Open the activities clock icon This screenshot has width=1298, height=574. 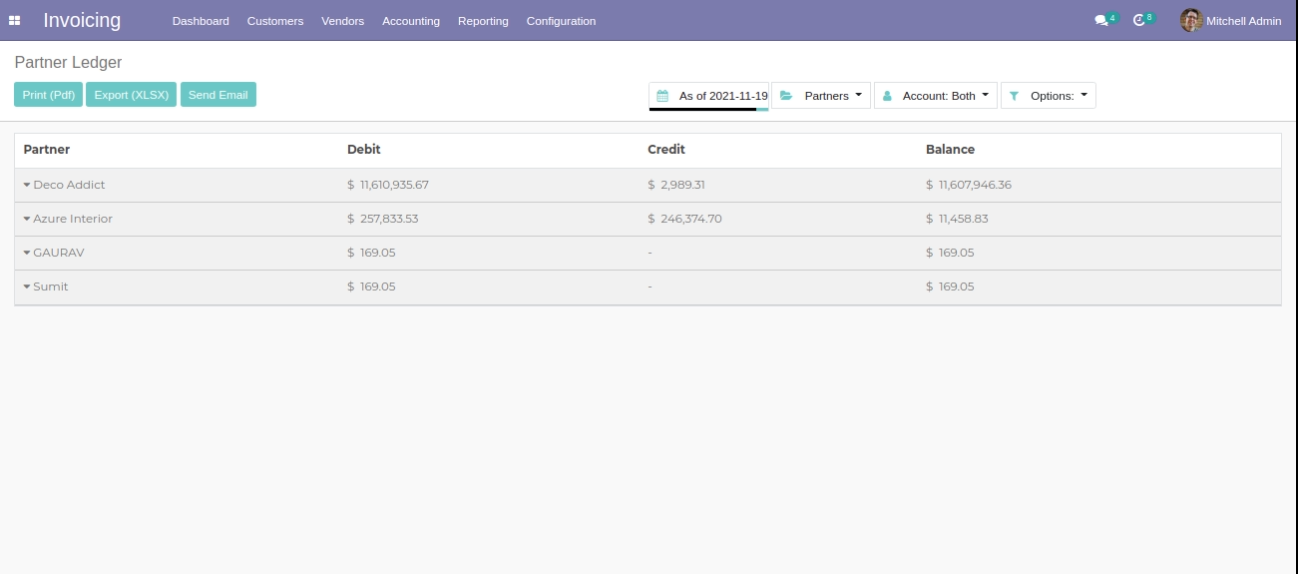click(1139, 20)
